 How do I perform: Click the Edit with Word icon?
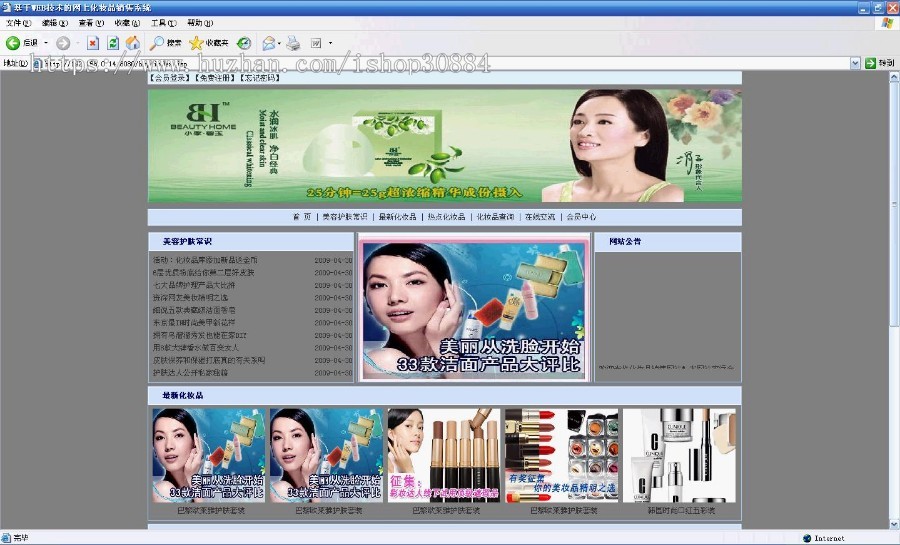click(x=316, y=43)
